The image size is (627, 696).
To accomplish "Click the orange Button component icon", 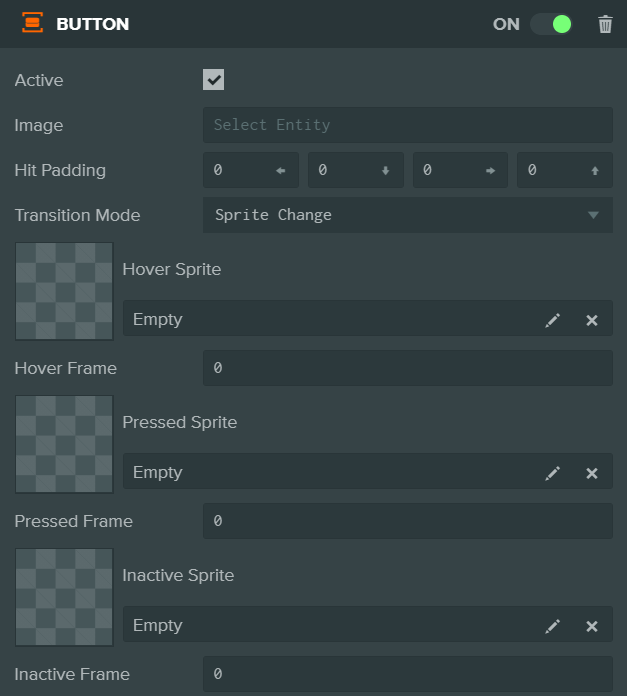I will [32, 23].
